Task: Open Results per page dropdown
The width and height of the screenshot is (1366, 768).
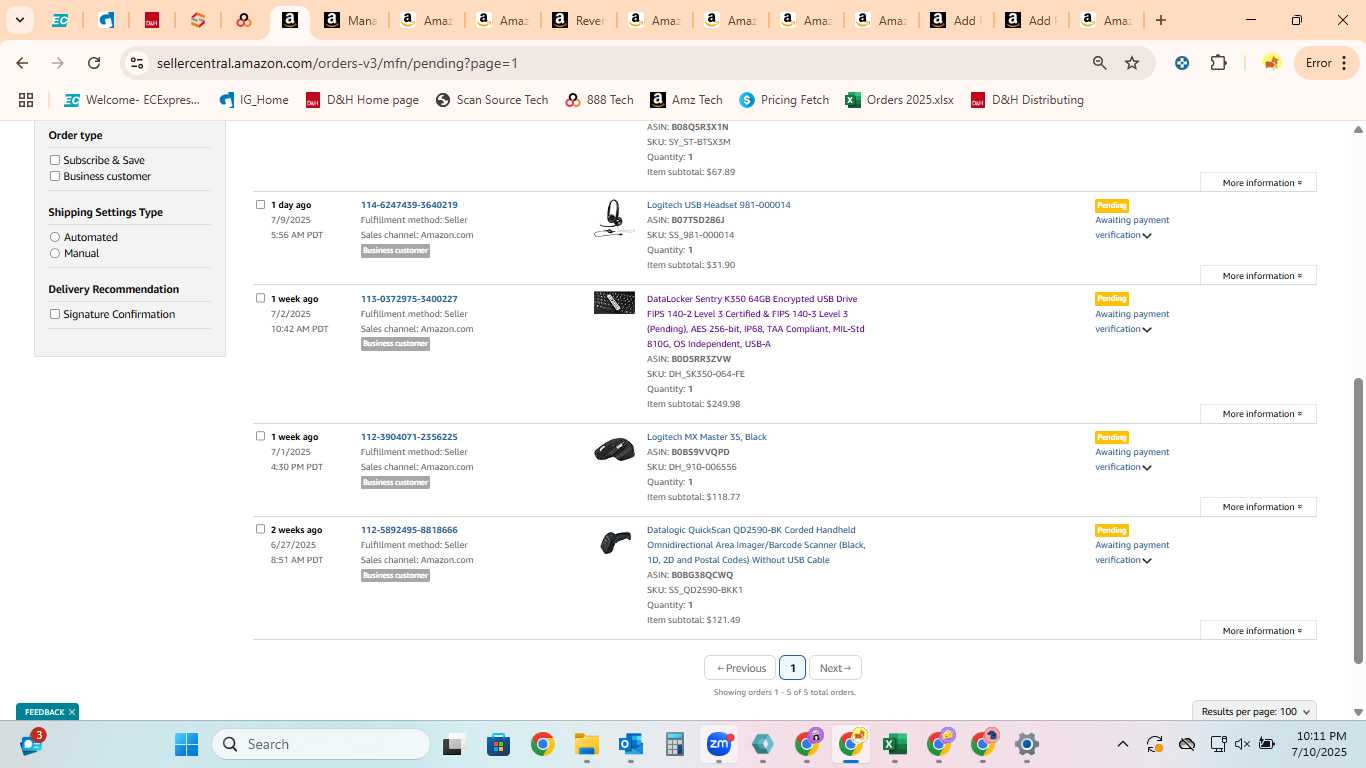Action: (1254, 712)
